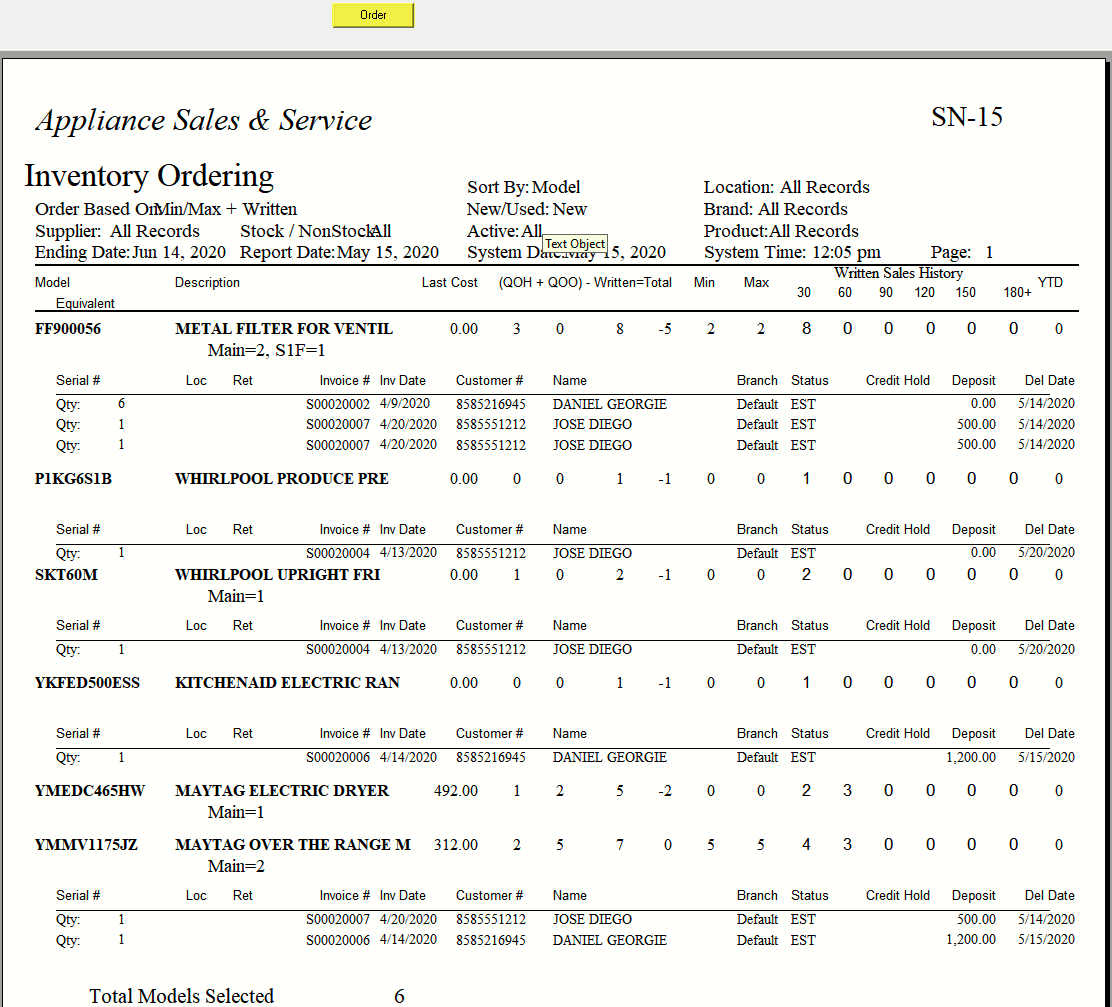1112x1007 pixels.
Task: Click deposit 1,200.00 under YKFED500ESS
Action: click(x=971, y=757)
